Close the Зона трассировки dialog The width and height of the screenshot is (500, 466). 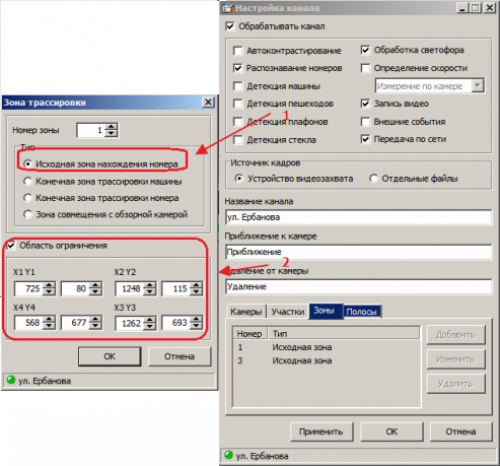click(x=208, y=102)
